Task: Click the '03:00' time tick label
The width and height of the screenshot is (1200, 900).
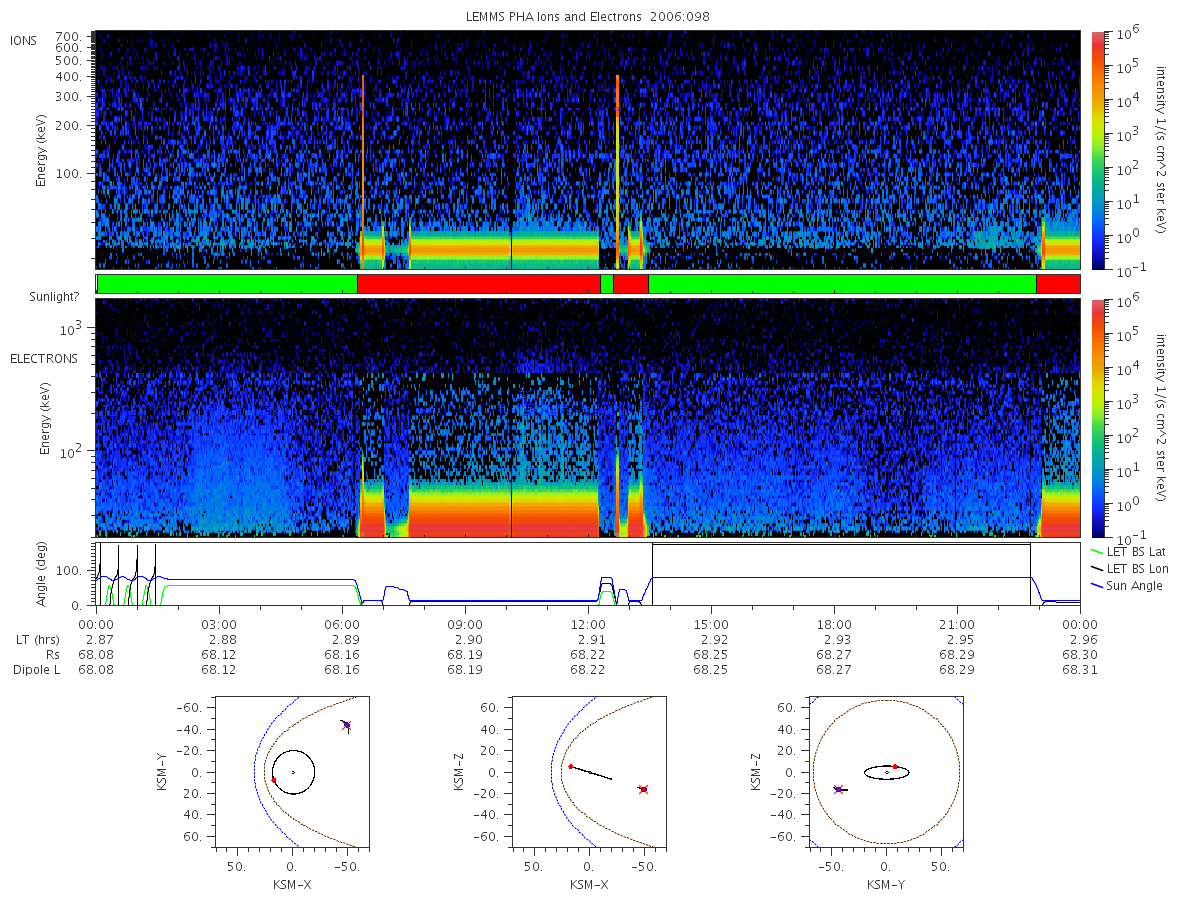Action: click(x=218, y=624)
